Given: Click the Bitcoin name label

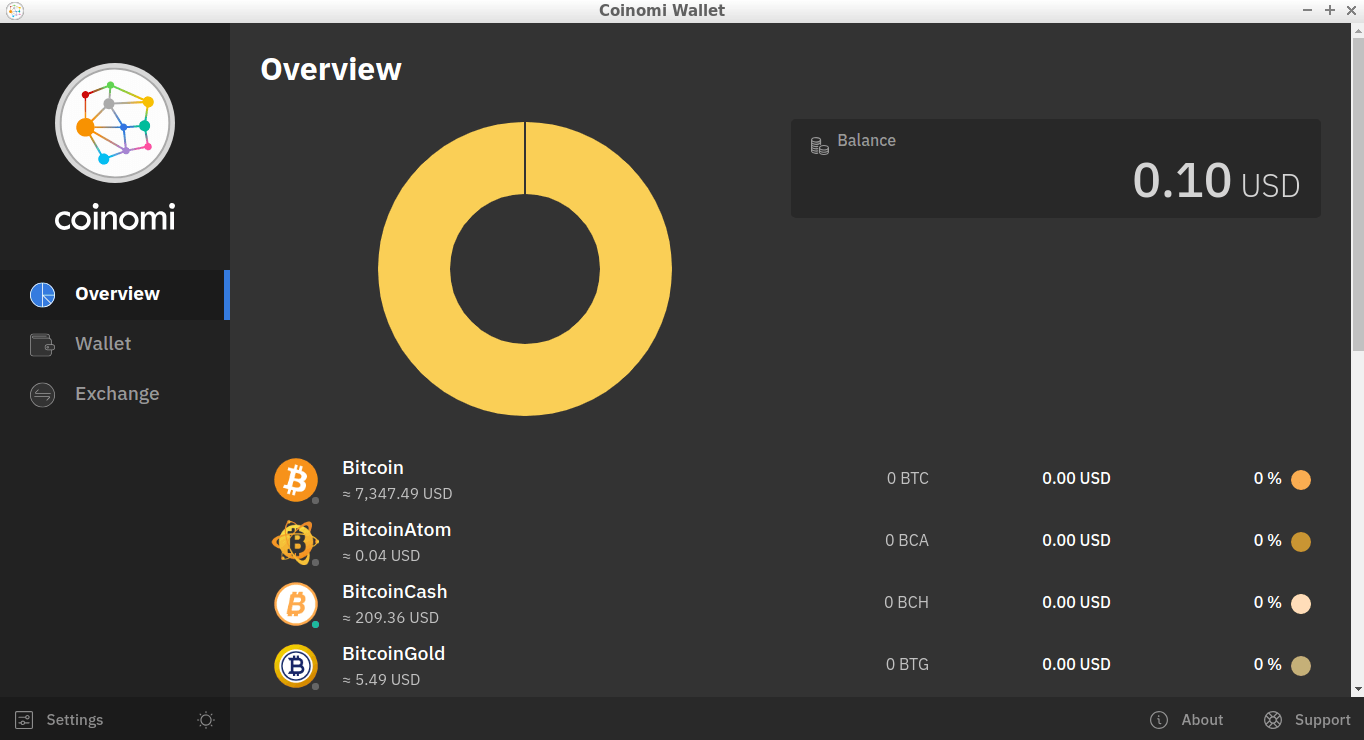Looking at the screenshot, I should [373, 468].
